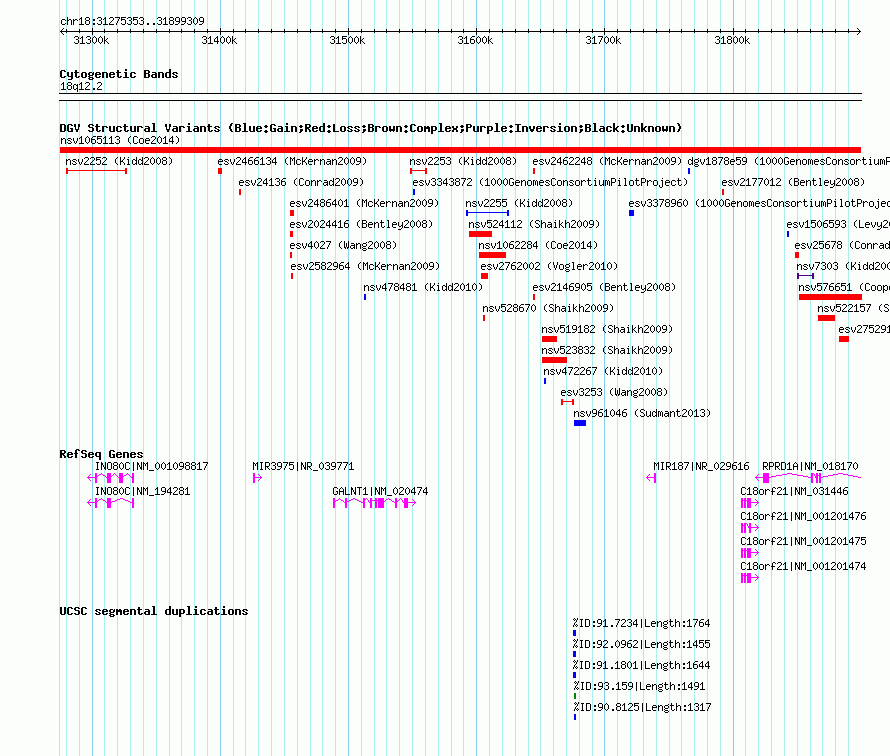Open esv2024416 (Bentley2008) variant
This screenshot has width=890, height=756.
pos(361,224)
